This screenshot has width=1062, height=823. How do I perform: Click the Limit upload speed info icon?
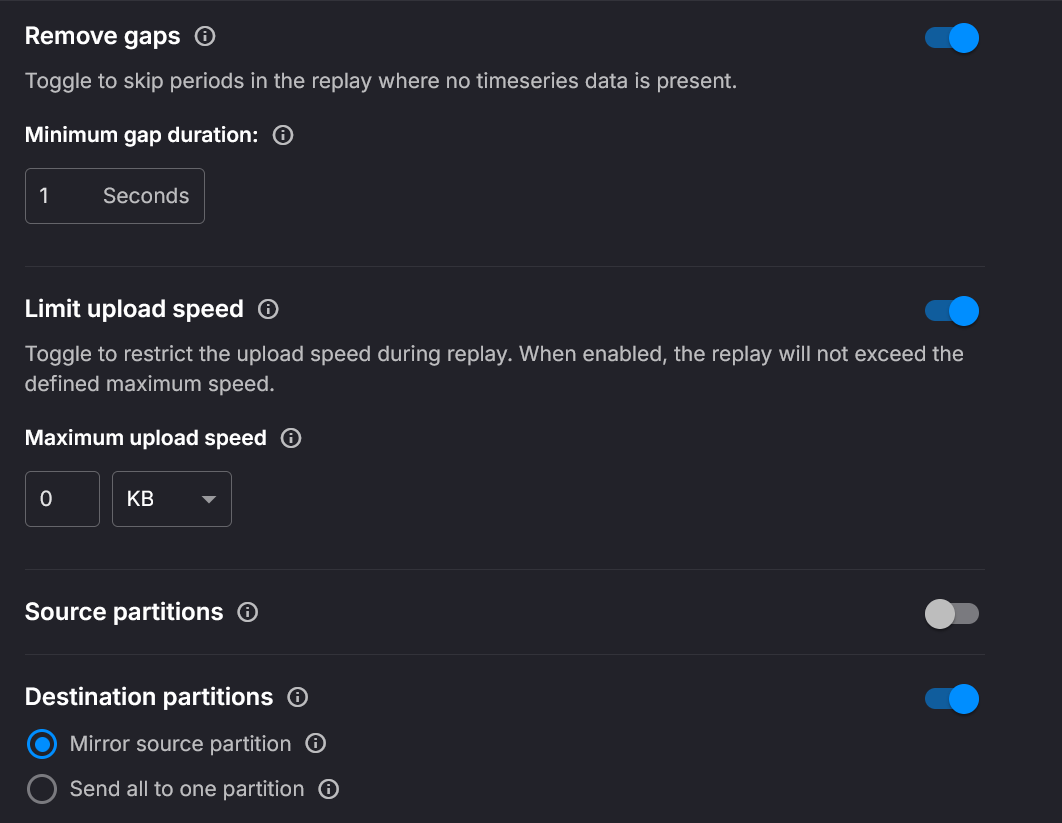click(267, 310)
